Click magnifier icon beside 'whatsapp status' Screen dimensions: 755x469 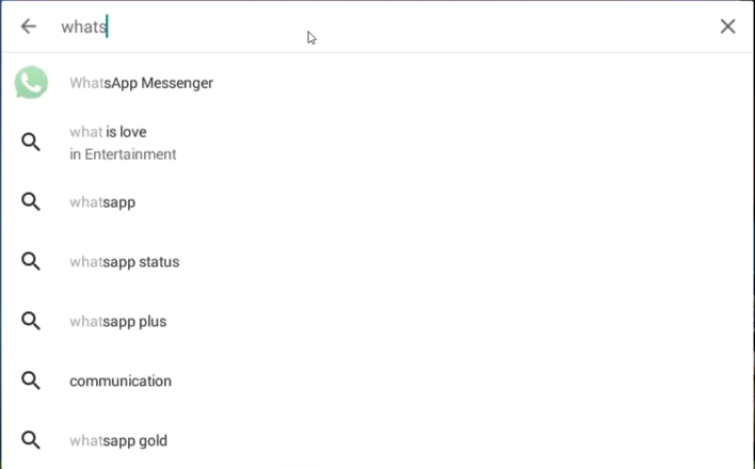click(x=31, y=261)
